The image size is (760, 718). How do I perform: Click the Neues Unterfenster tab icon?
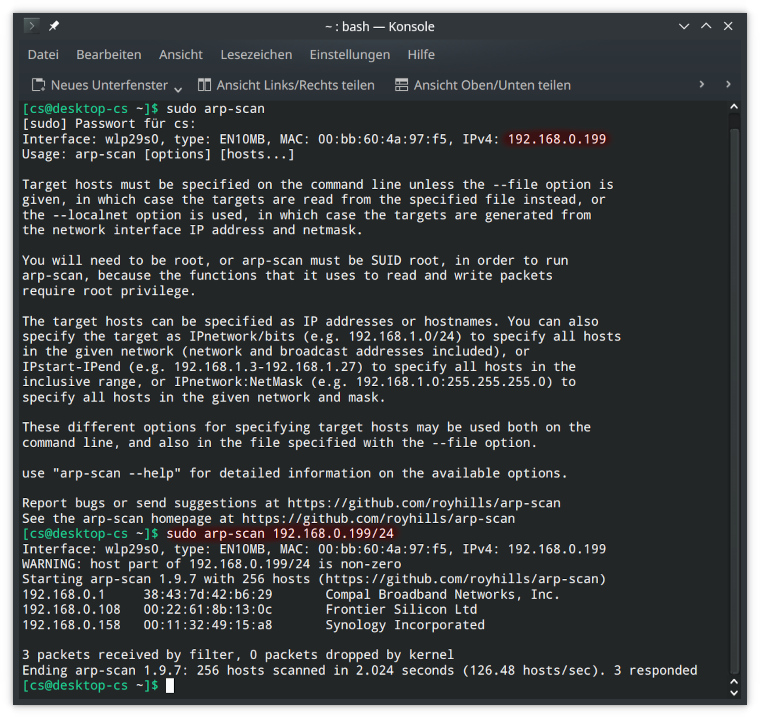coord(38,85)
